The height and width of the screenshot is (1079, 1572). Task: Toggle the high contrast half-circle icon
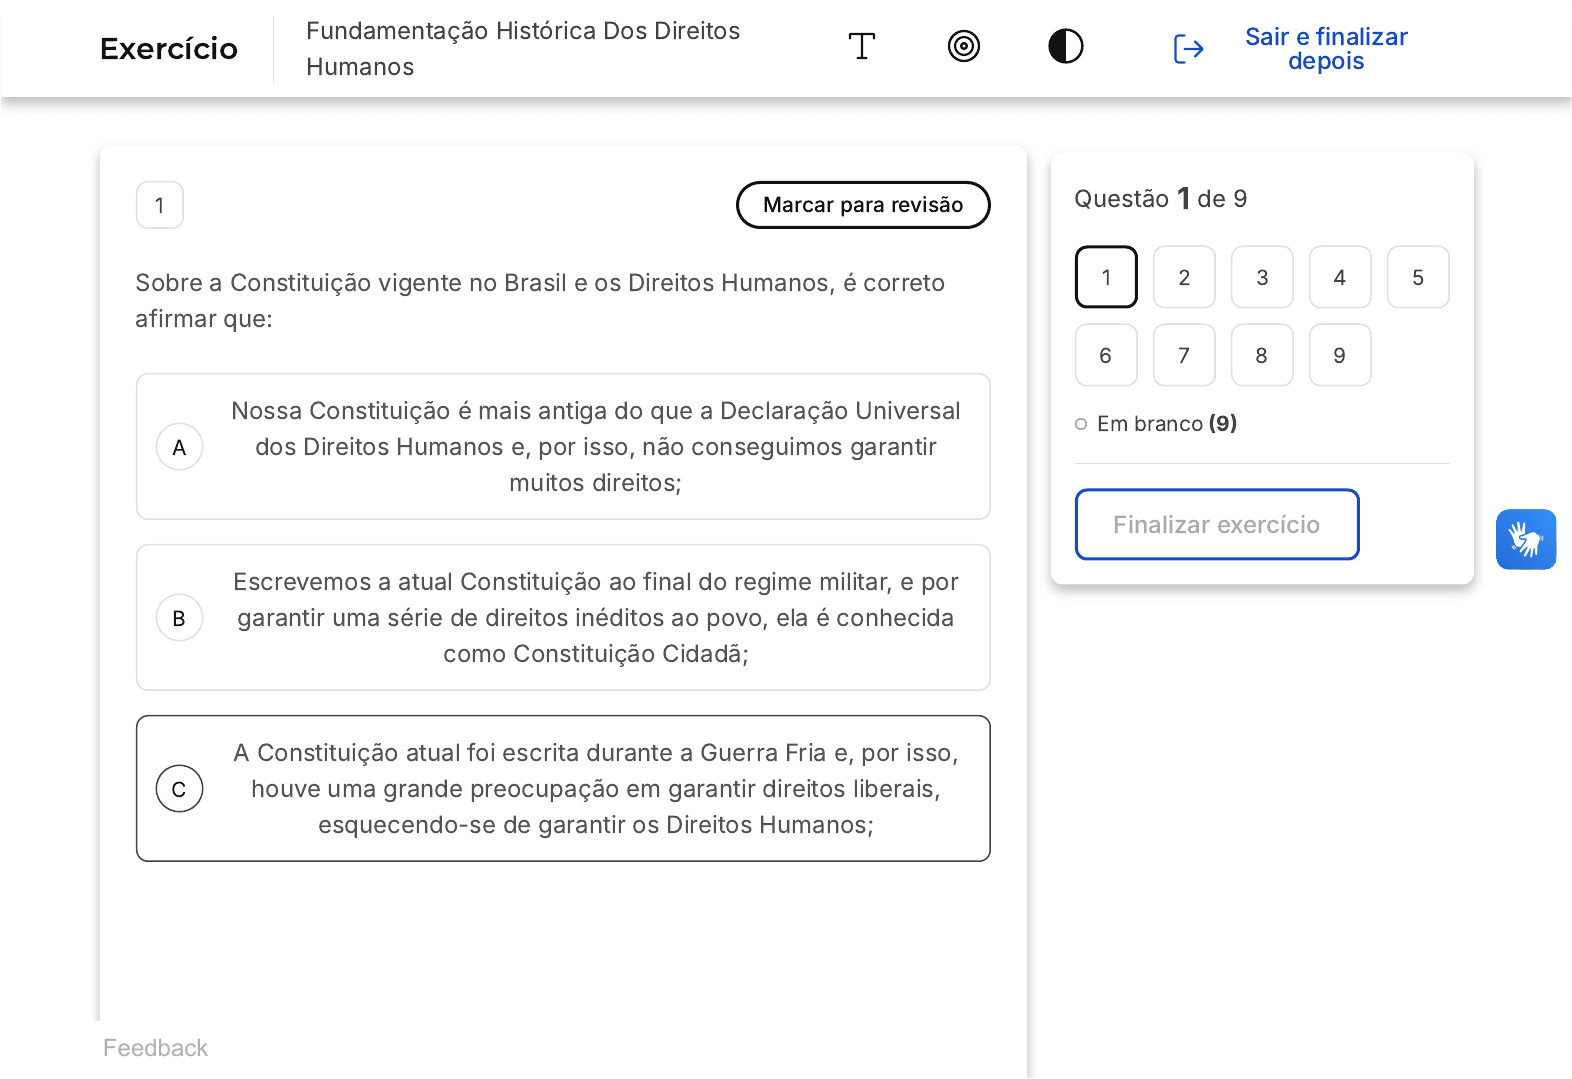tap(1065, 47)
